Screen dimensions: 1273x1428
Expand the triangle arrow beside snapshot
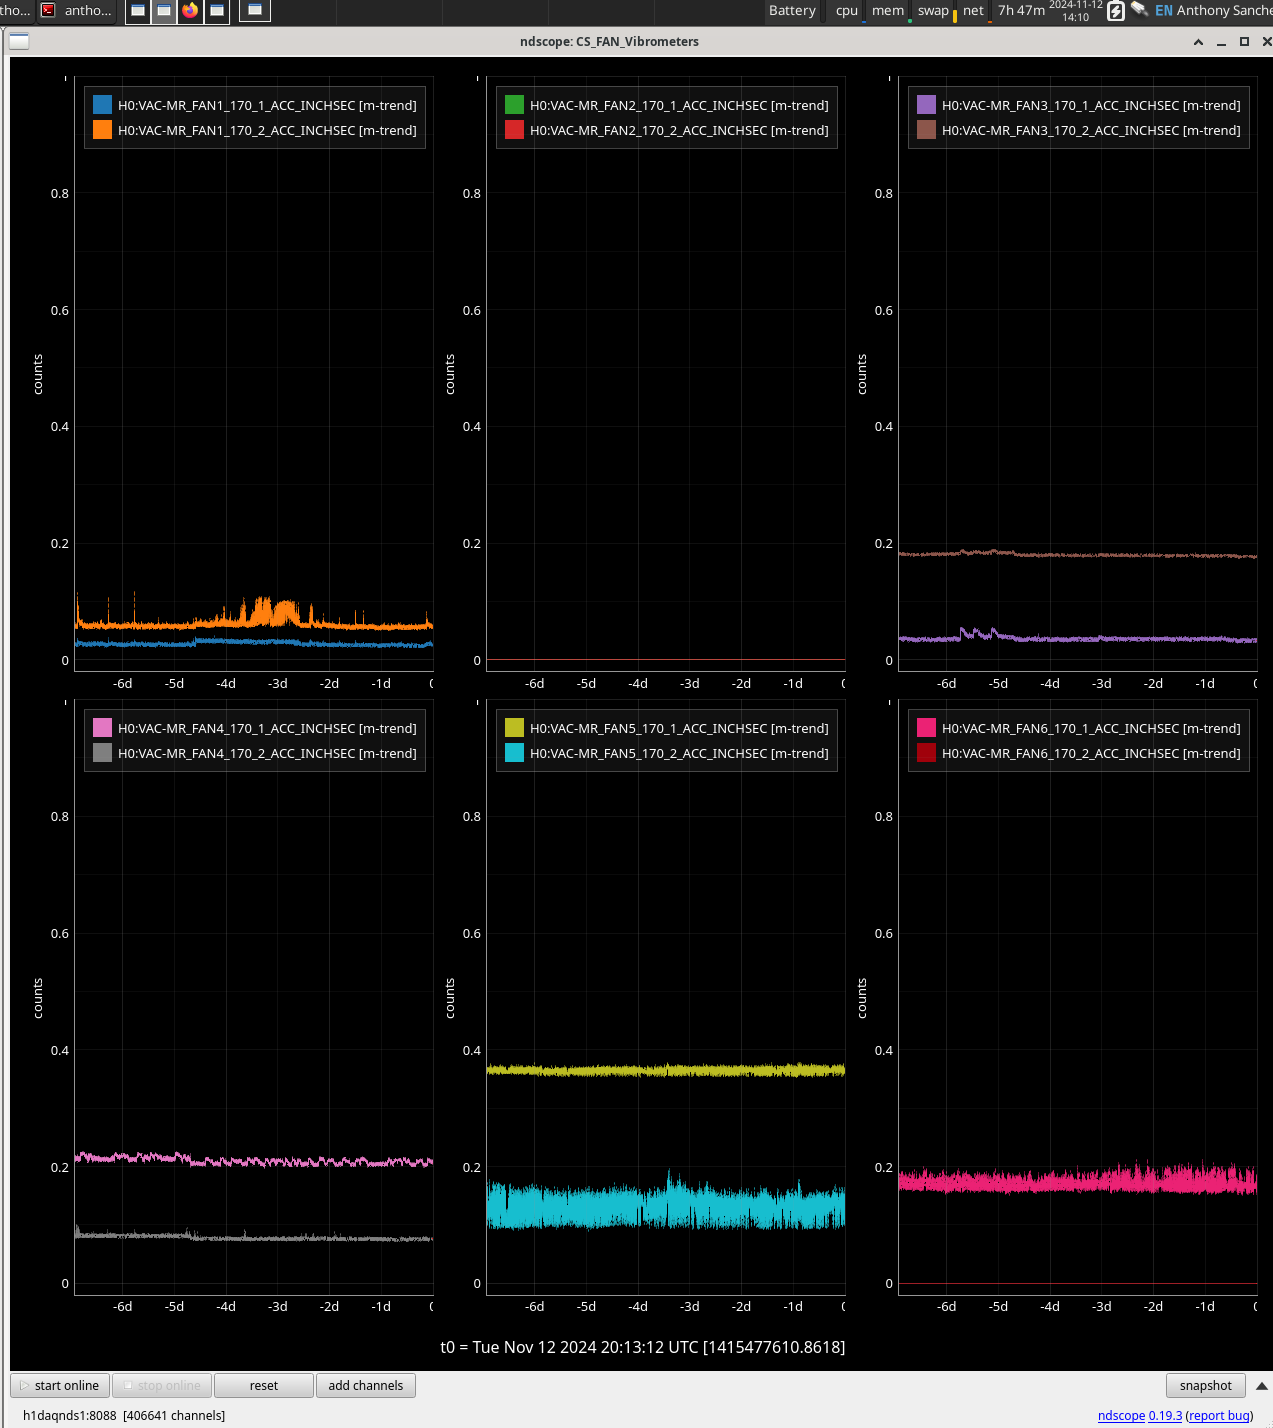tap(1262, 1386)
